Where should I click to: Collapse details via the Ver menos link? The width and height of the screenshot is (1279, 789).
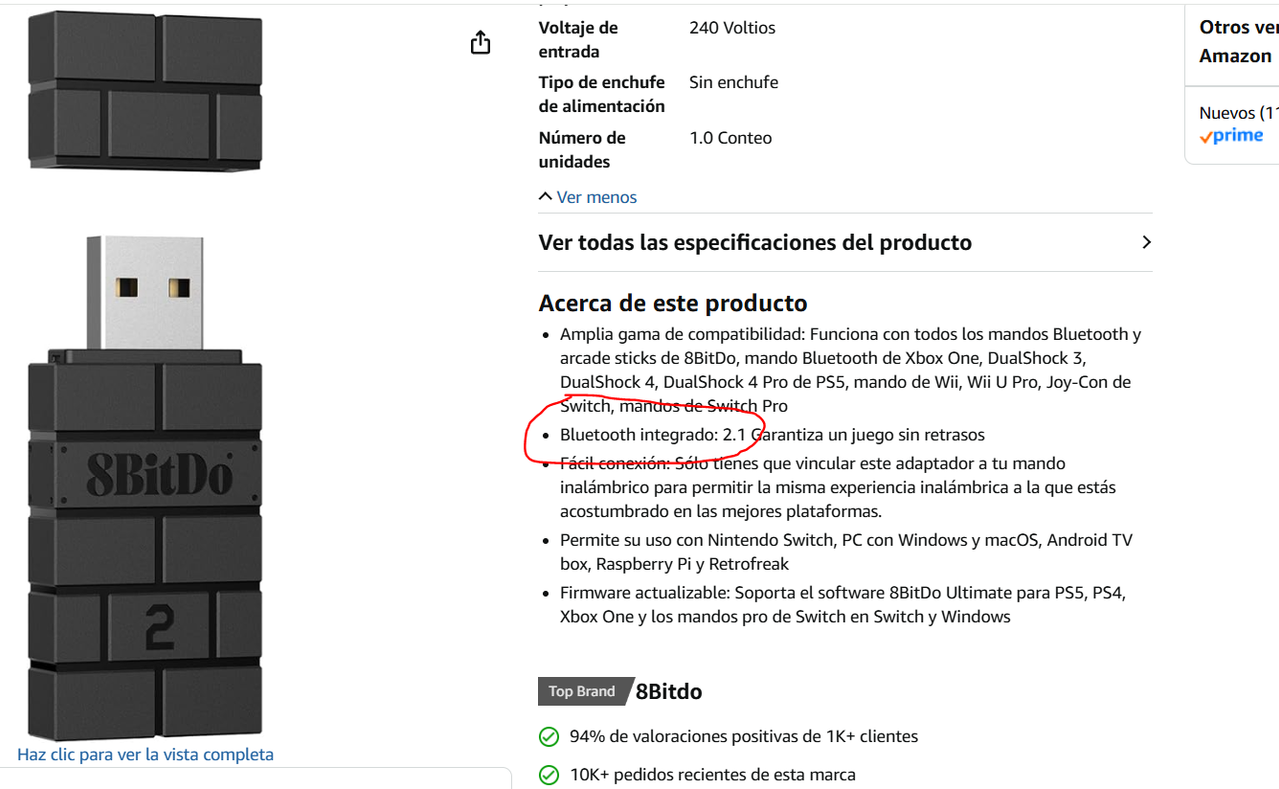click(x=596, y=197)
